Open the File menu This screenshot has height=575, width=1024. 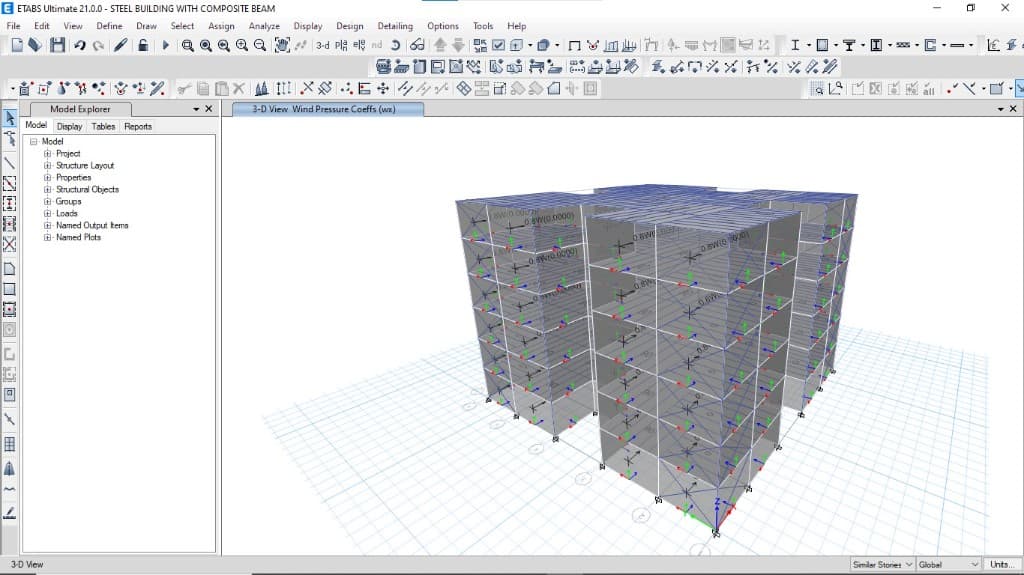pos(13,26)
